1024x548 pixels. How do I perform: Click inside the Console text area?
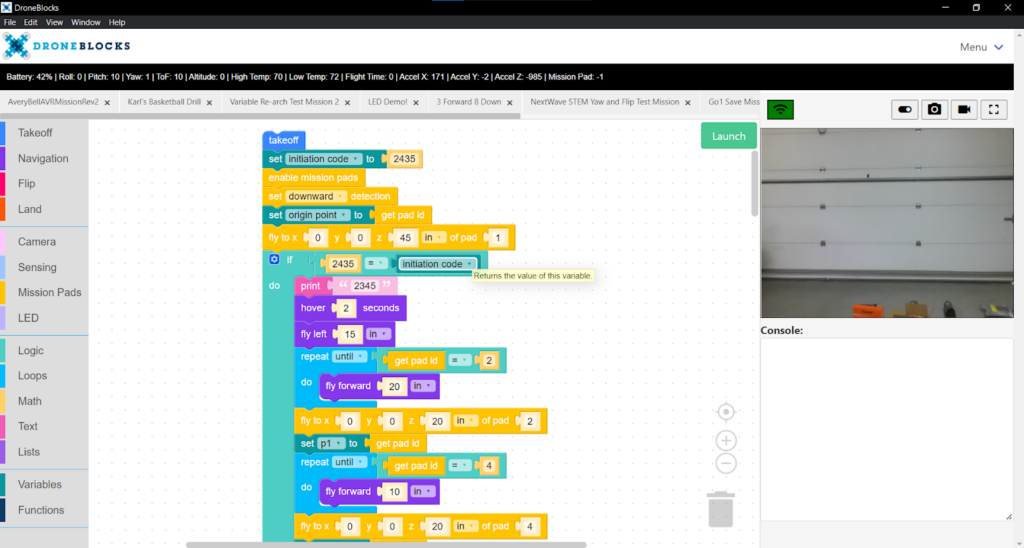tap(886, 428)
